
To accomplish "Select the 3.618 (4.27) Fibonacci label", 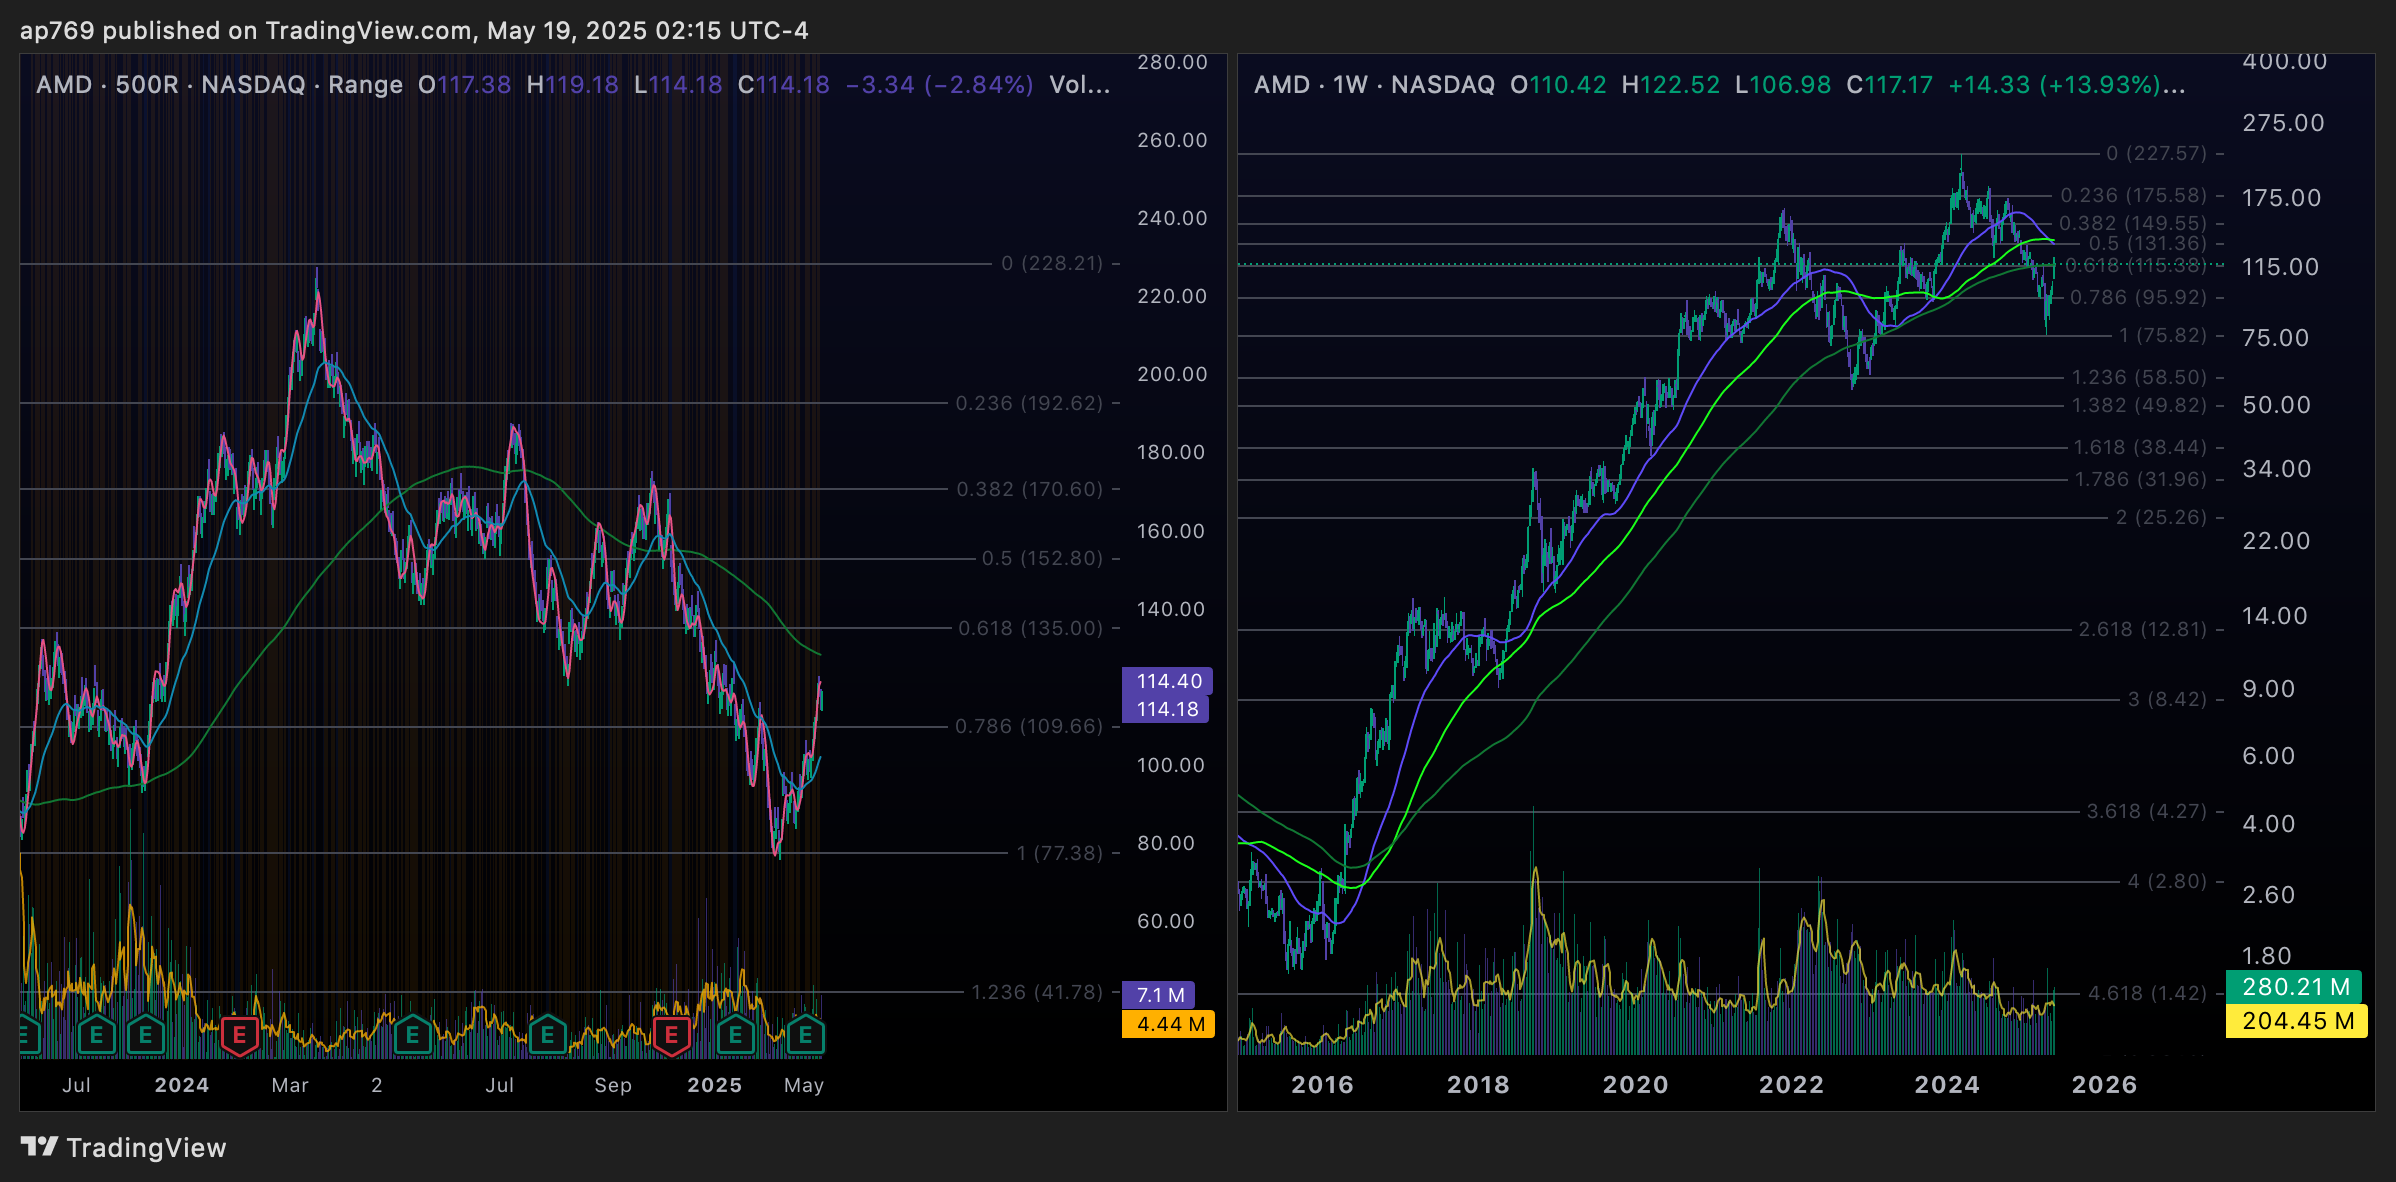I will tap(2146, 811).
